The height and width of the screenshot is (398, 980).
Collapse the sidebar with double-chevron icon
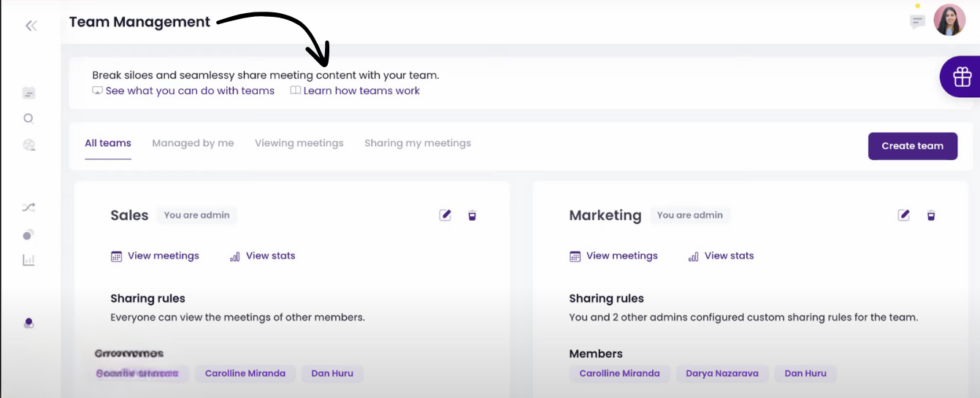(31, 26)
